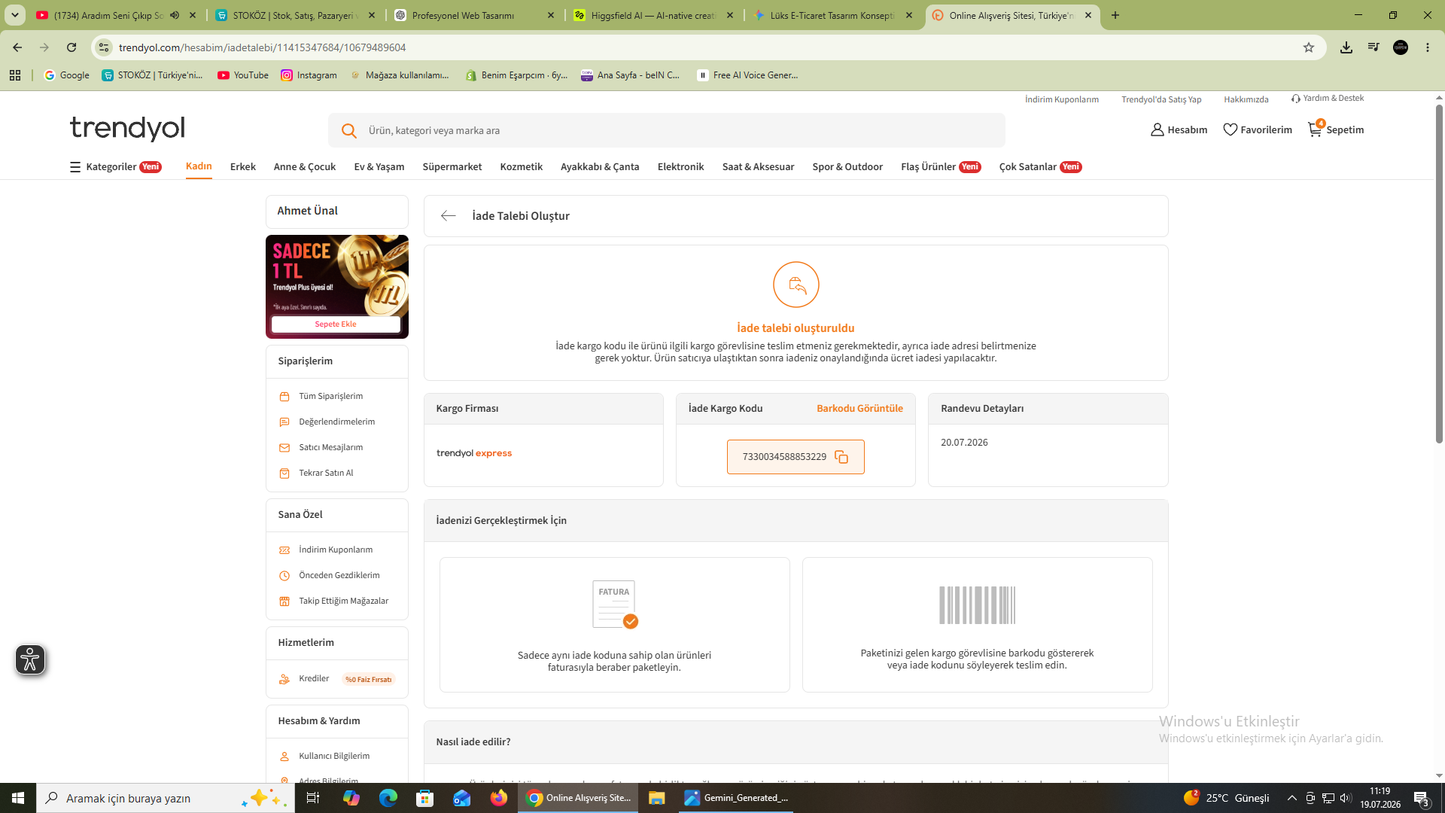This screenshot has width=1445, height=813.
Task: Open the Sepetim shopping cart
Action: tap(1336, 130)
